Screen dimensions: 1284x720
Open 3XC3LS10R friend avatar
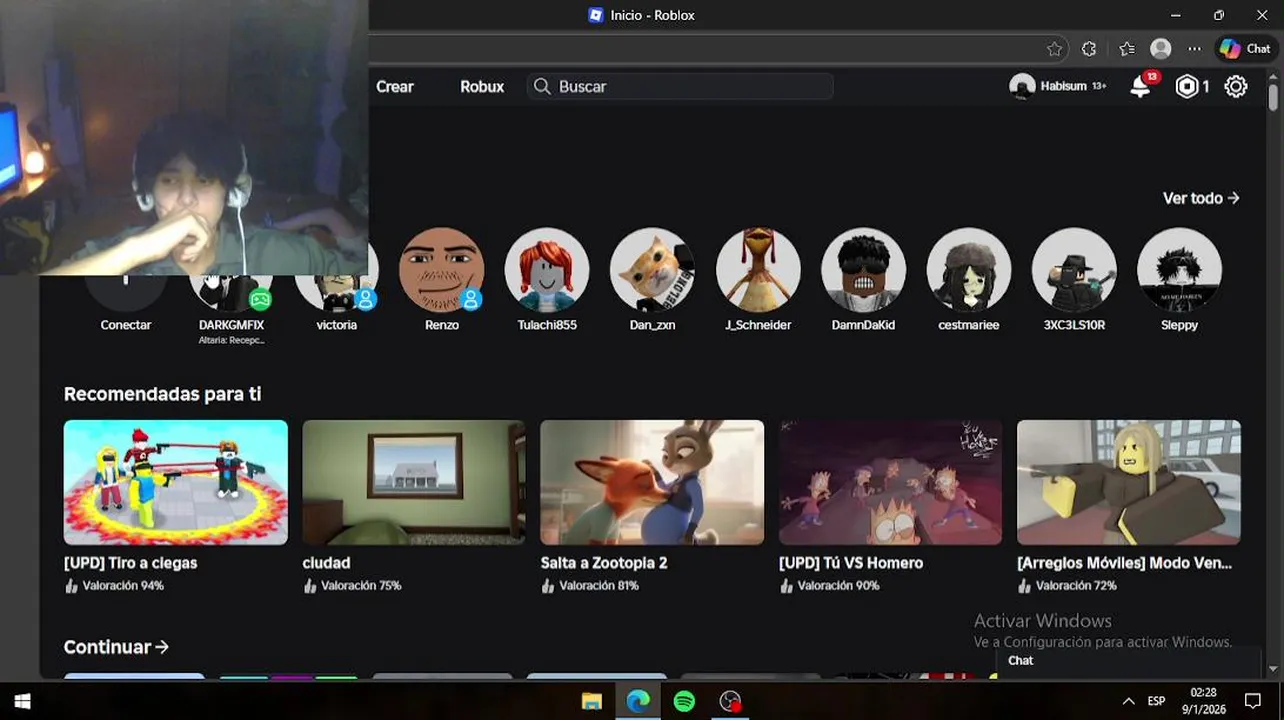tap(1074, 270)
